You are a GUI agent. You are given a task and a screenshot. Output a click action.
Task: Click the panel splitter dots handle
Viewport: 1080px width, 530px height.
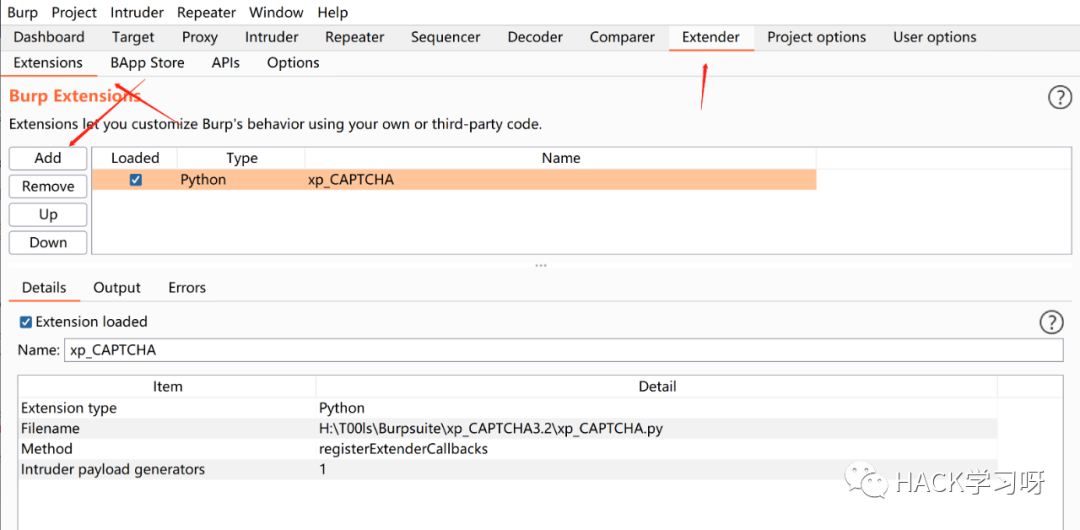541,265
